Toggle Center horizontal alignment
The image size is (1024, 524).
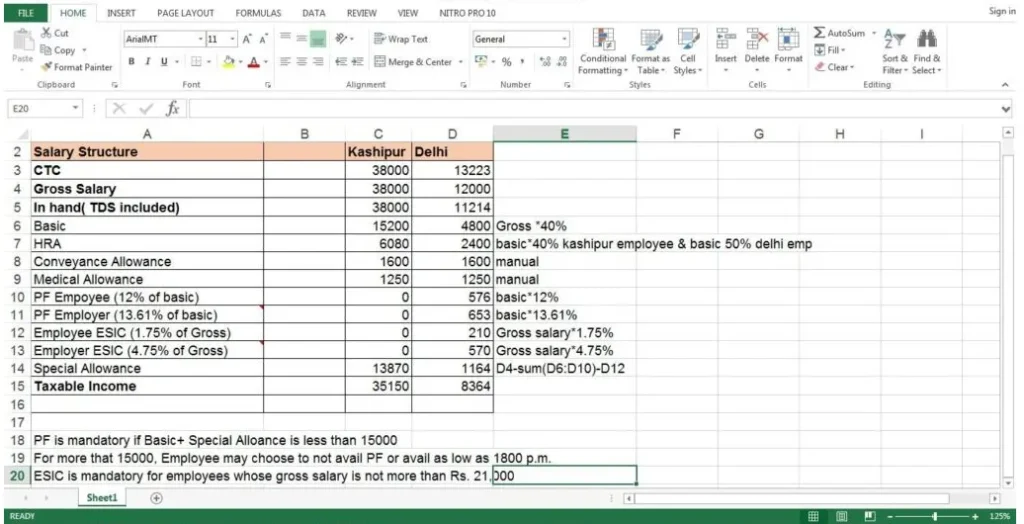click(x=302, y=61)
